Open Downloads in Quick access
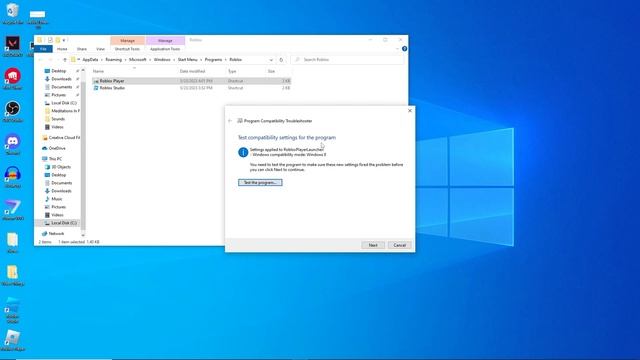Viewport: 640px width, 360px height. (x=61, y=79)
